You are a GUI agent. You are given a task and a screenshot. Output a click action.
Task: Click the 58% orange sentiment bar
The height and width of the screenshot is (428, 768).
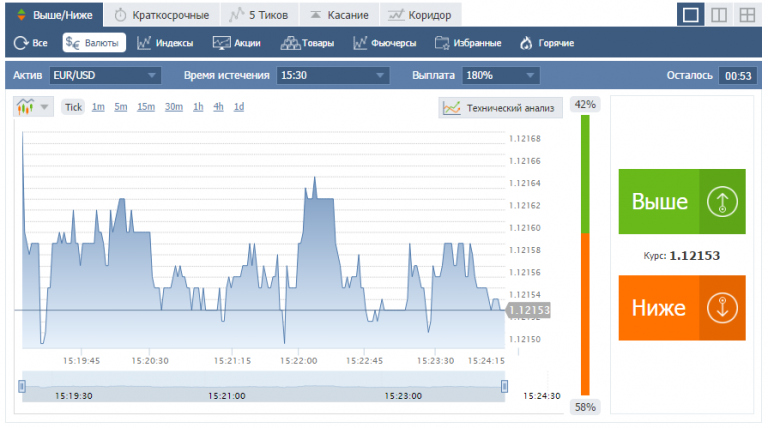(x=585, y=314)
